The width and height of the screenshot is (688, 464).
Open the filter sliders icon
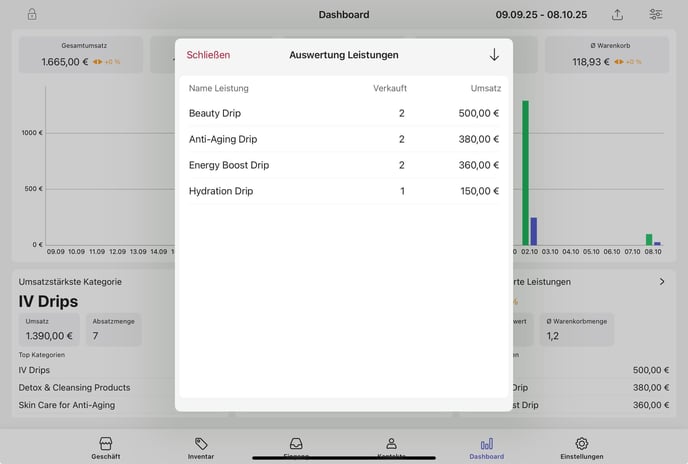(x=655, y=15)
